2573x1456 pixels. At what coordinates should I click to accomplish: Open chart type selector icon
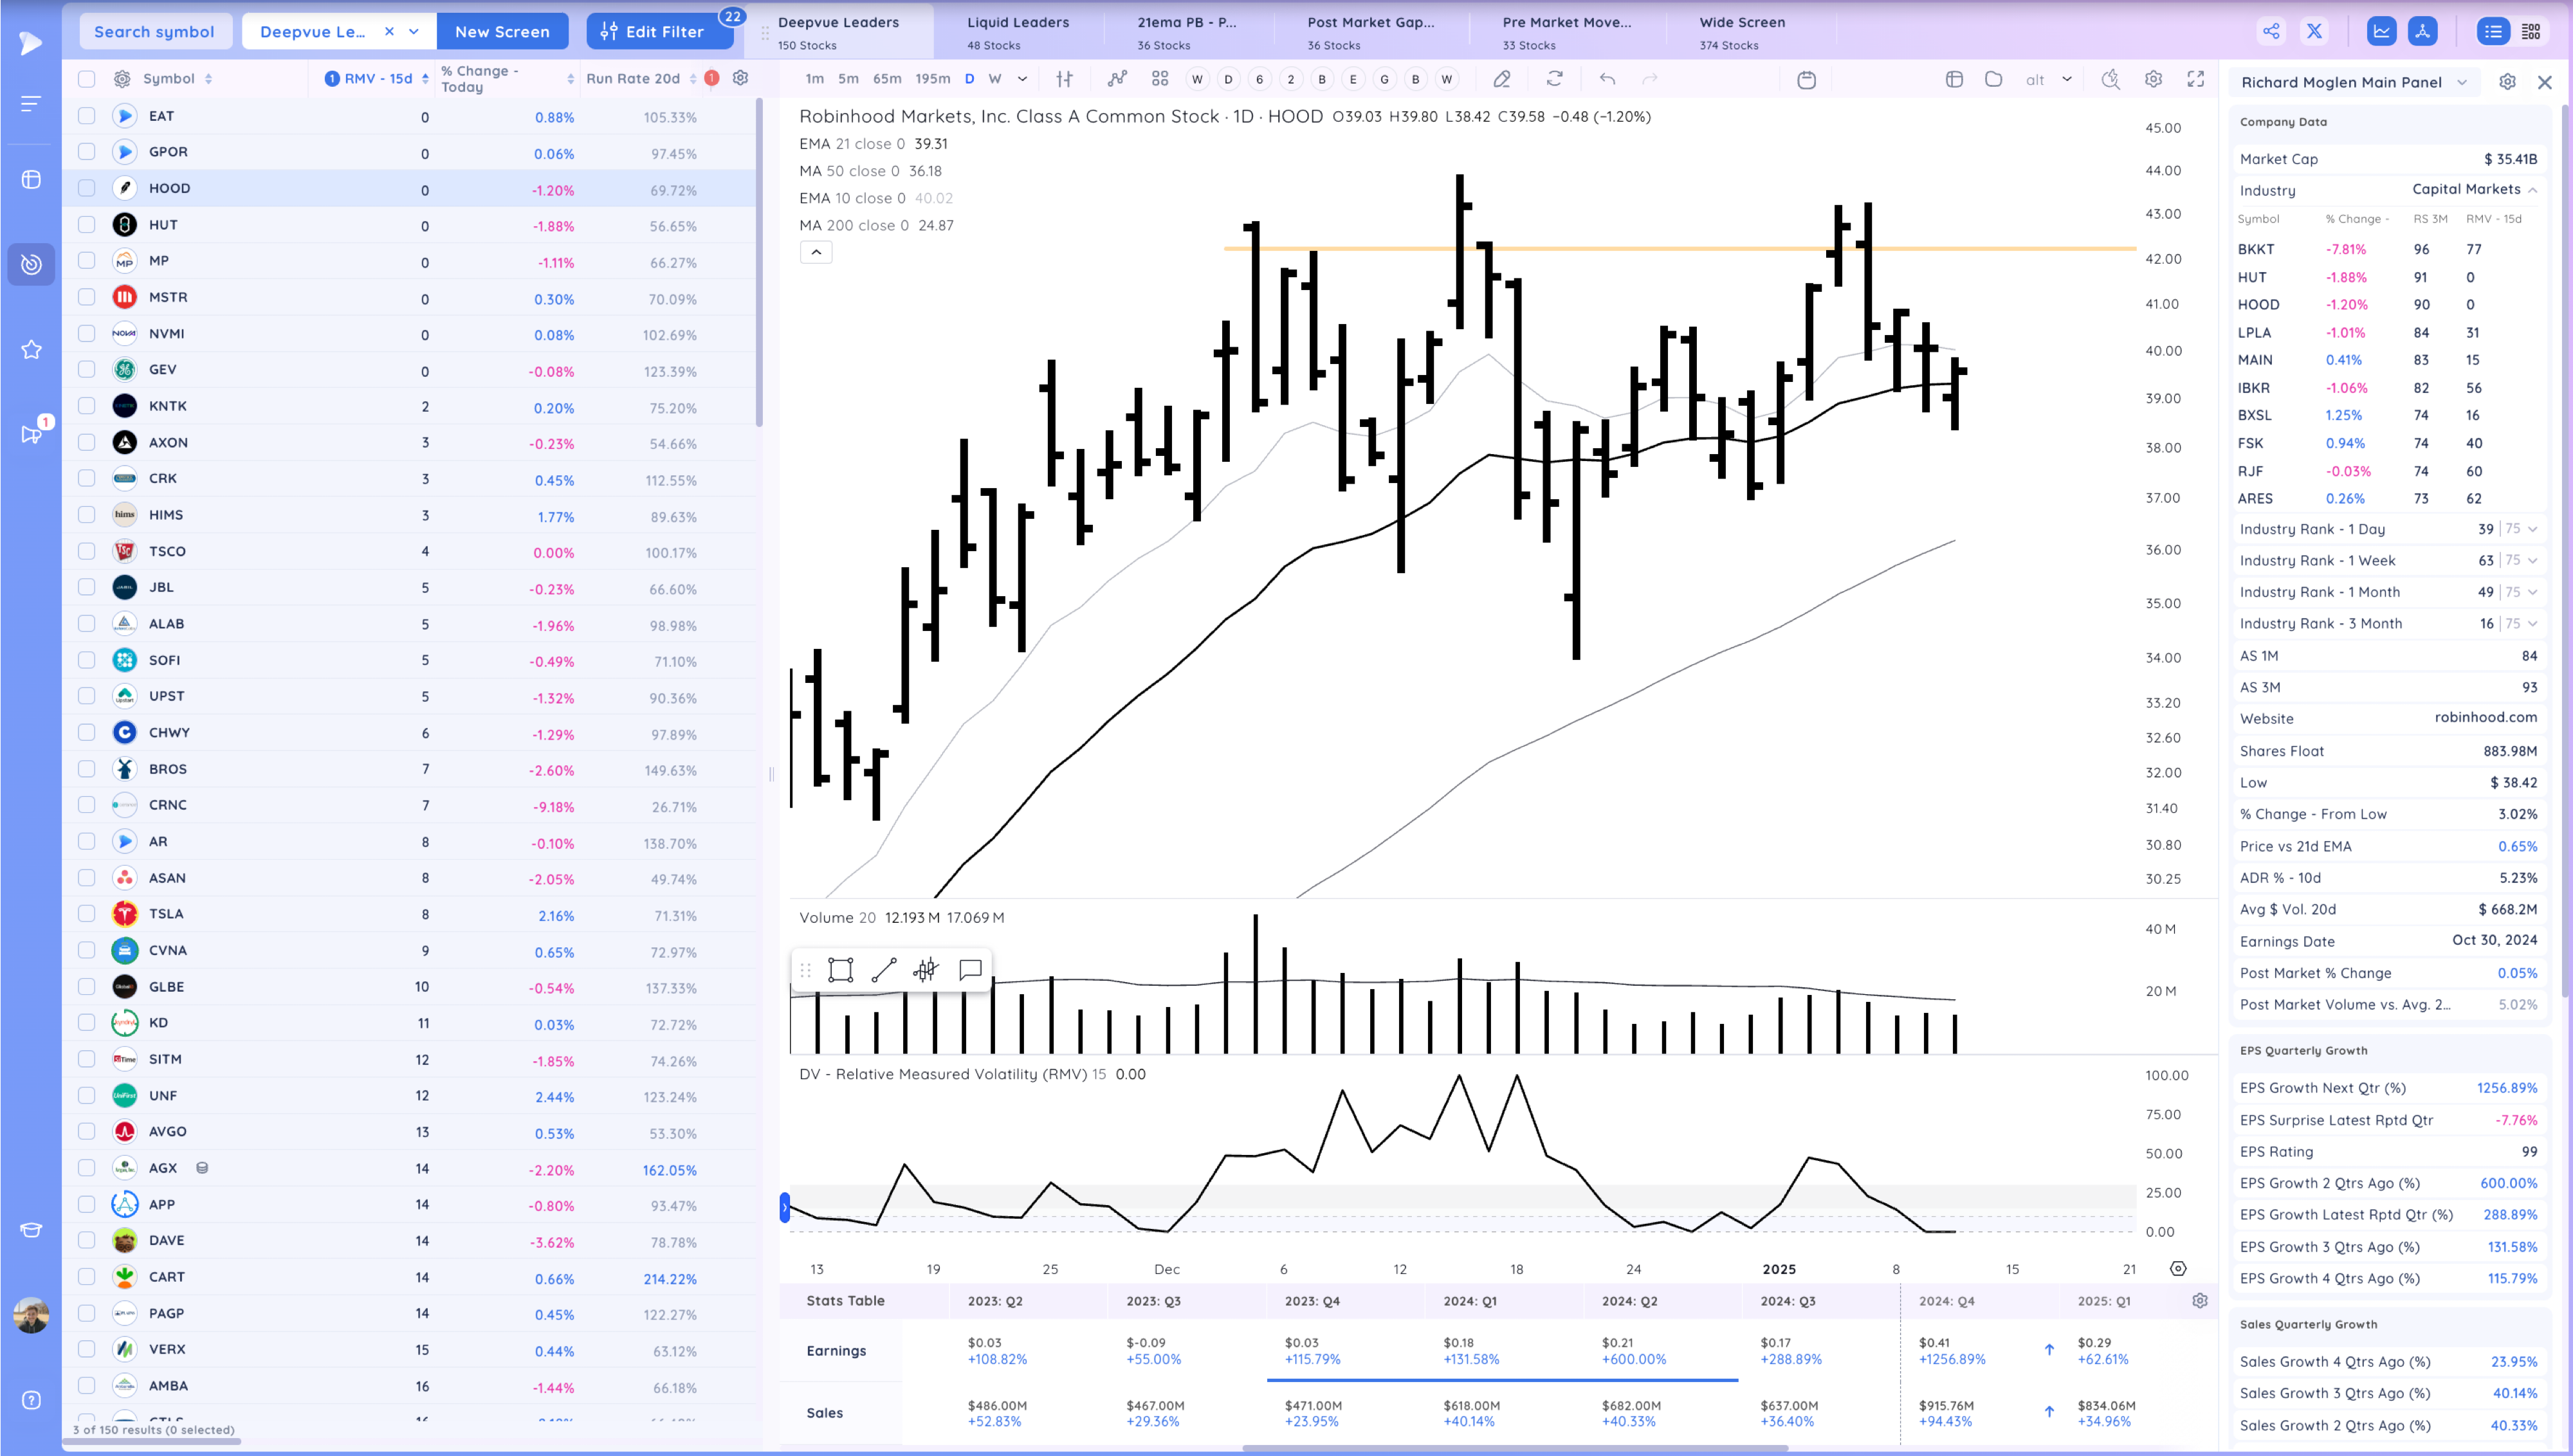tap(1065, 79)
